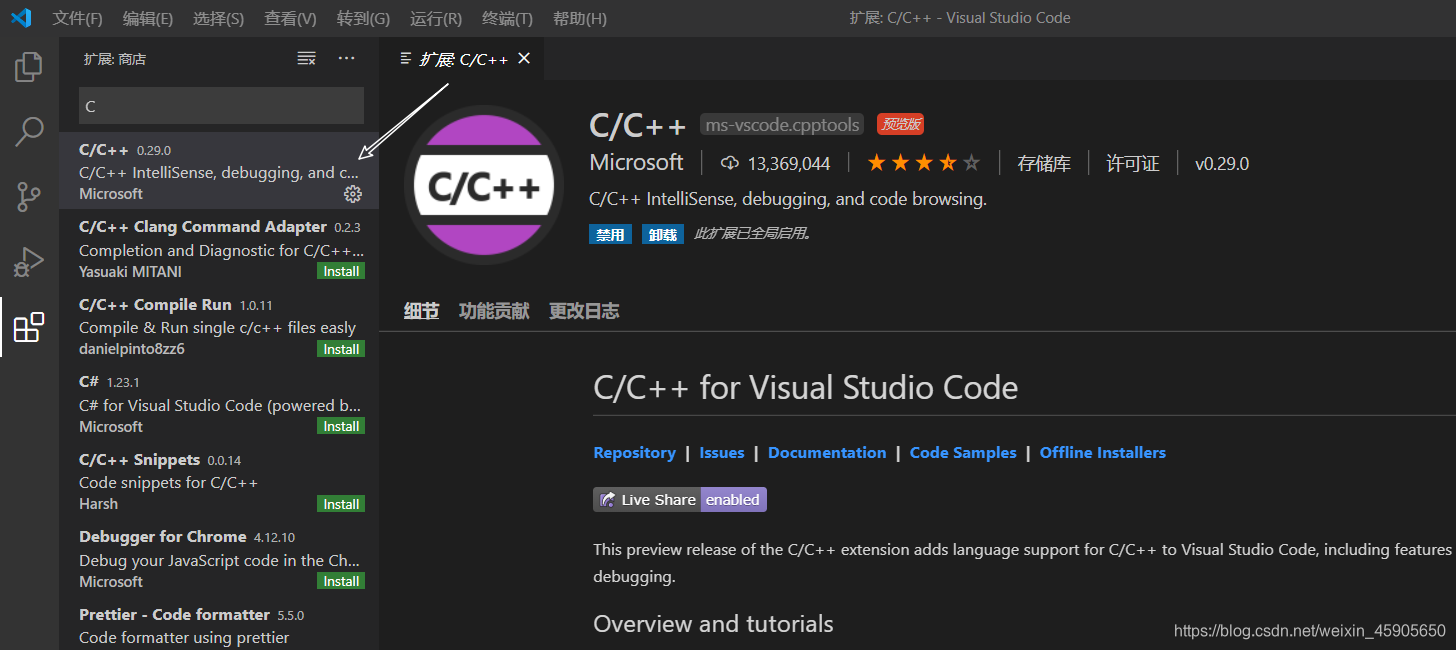The height and width of the screenshot is (650, 1456).
Task: Select Debugger for Chrome list entry
Action: [x=219, y=558]
